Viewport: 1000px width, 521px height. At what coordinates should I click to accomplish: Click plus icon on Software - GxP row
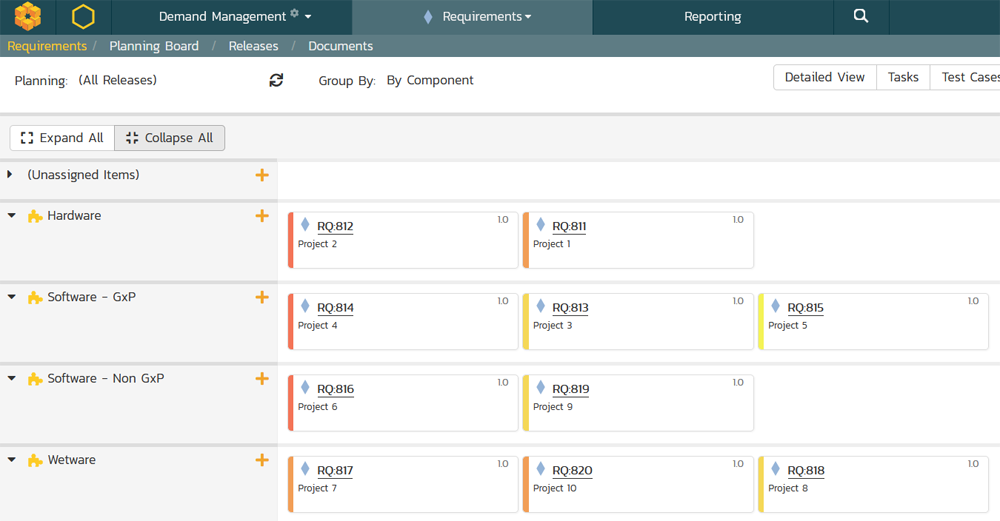pyautogui.click(x=262, y=297)
